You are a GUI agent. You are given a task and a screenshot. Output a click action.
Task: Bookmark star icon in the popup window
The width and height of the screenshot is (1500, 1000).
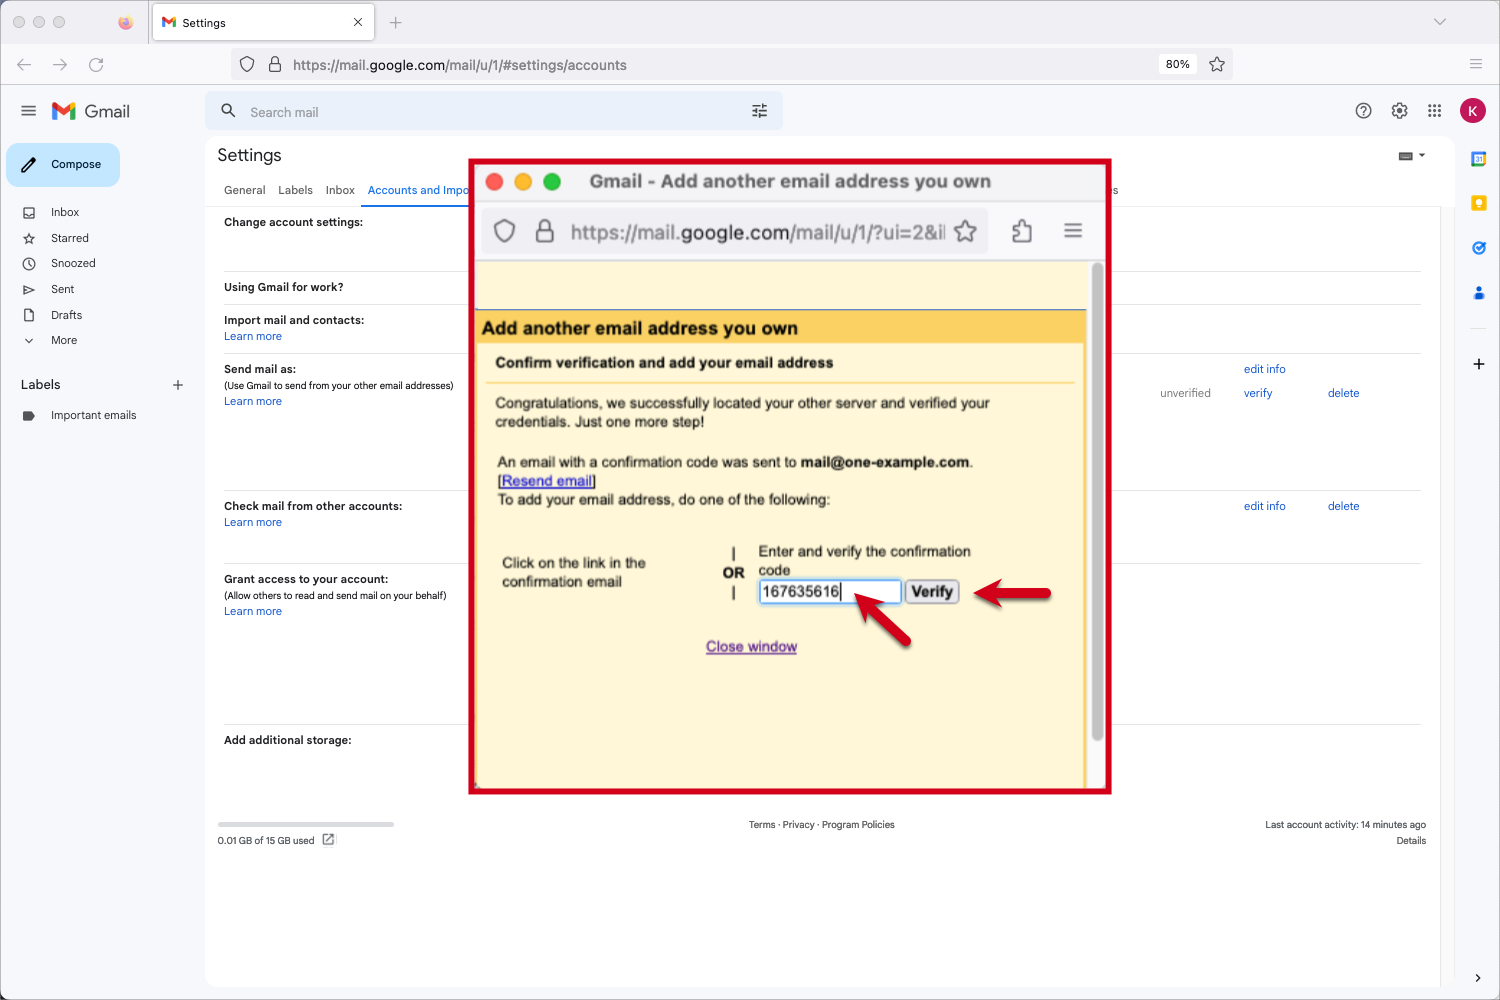[x=965, y=232]
